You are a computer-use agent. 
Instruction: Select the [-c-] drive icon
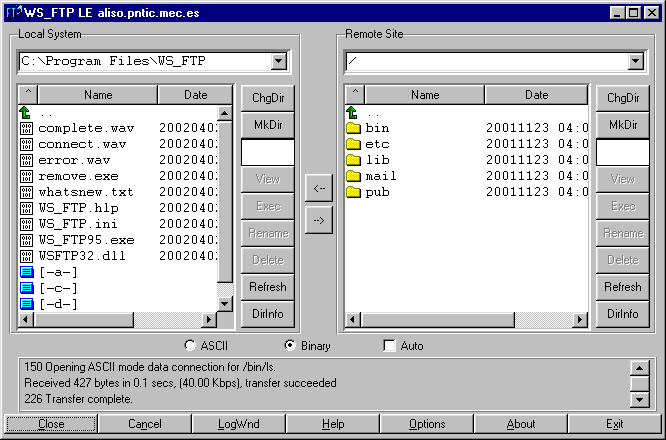(x=26, y=288)
